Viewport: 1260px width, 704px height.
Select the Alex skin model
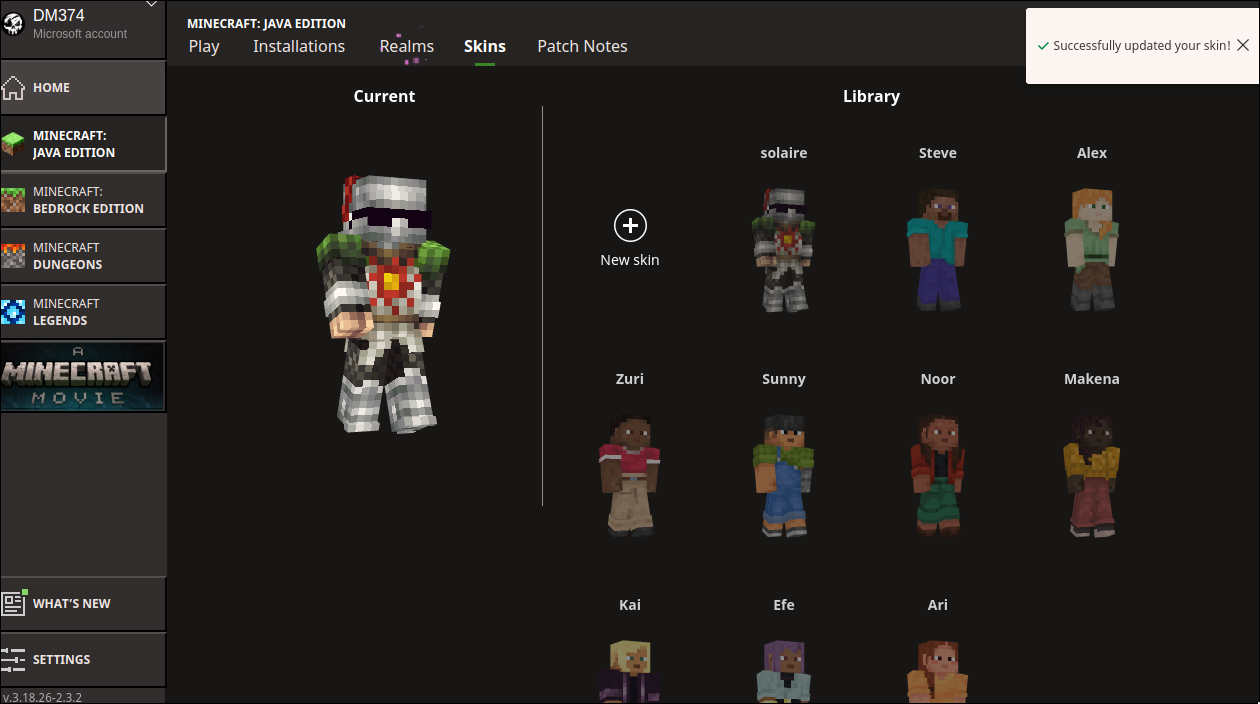coord(1092,249)
